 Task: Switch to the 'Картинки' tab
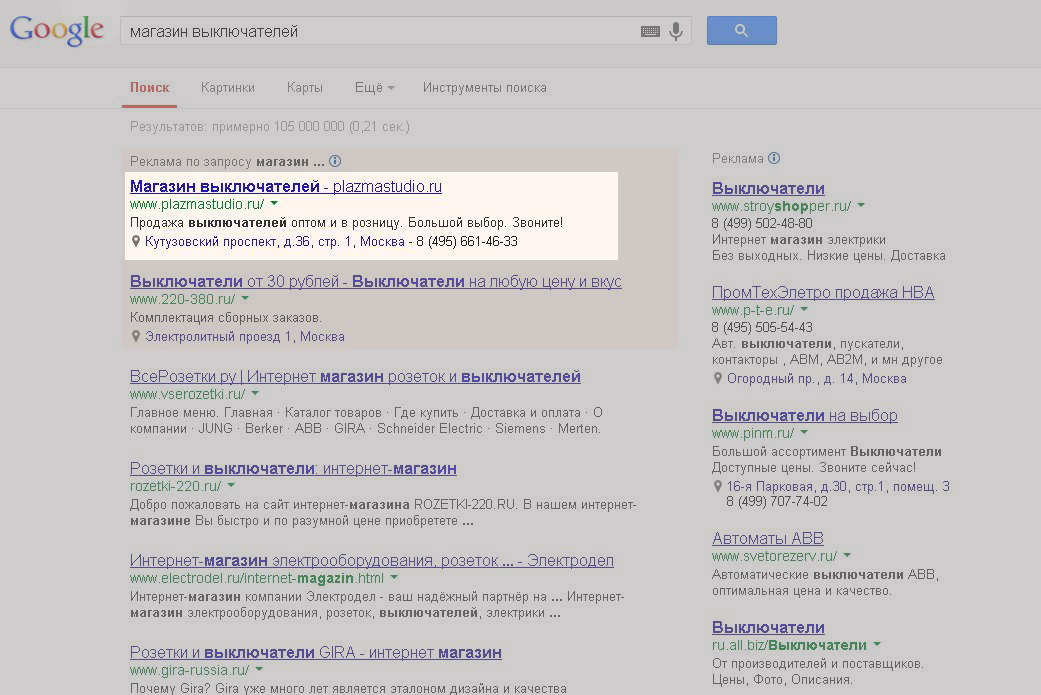point(228,88)
